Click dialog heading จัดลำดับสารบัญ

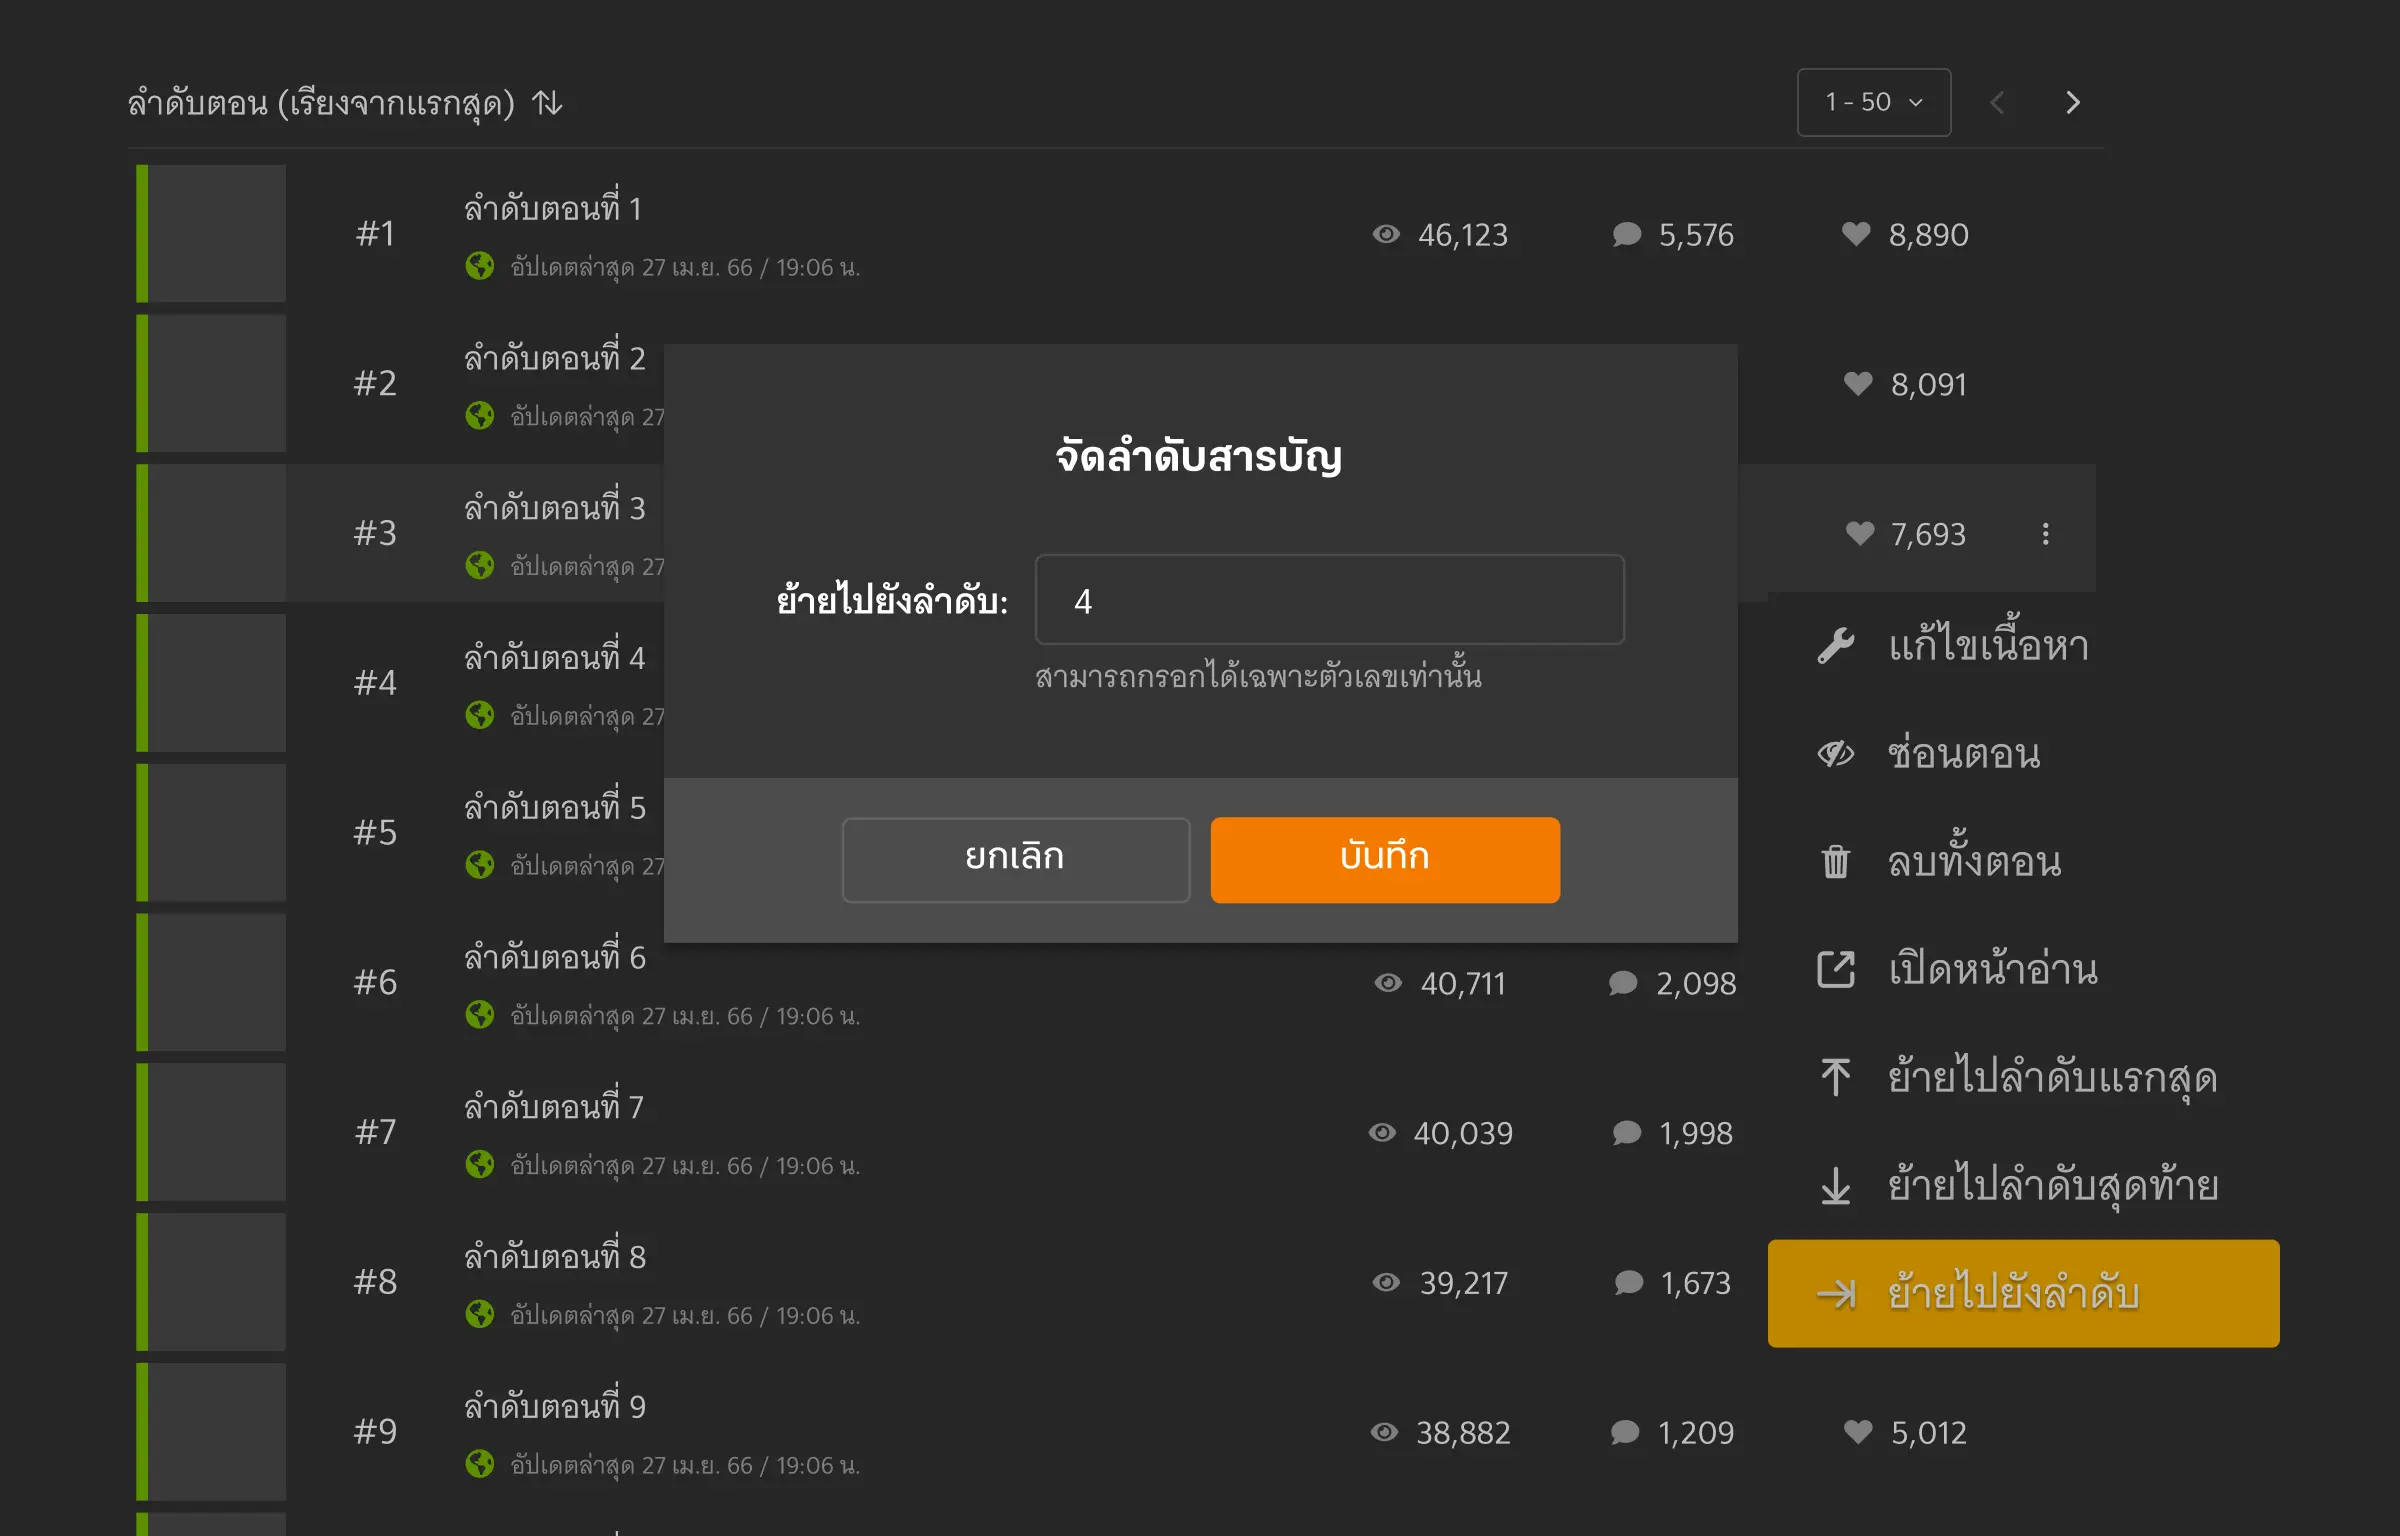[x=1199, y=456]
